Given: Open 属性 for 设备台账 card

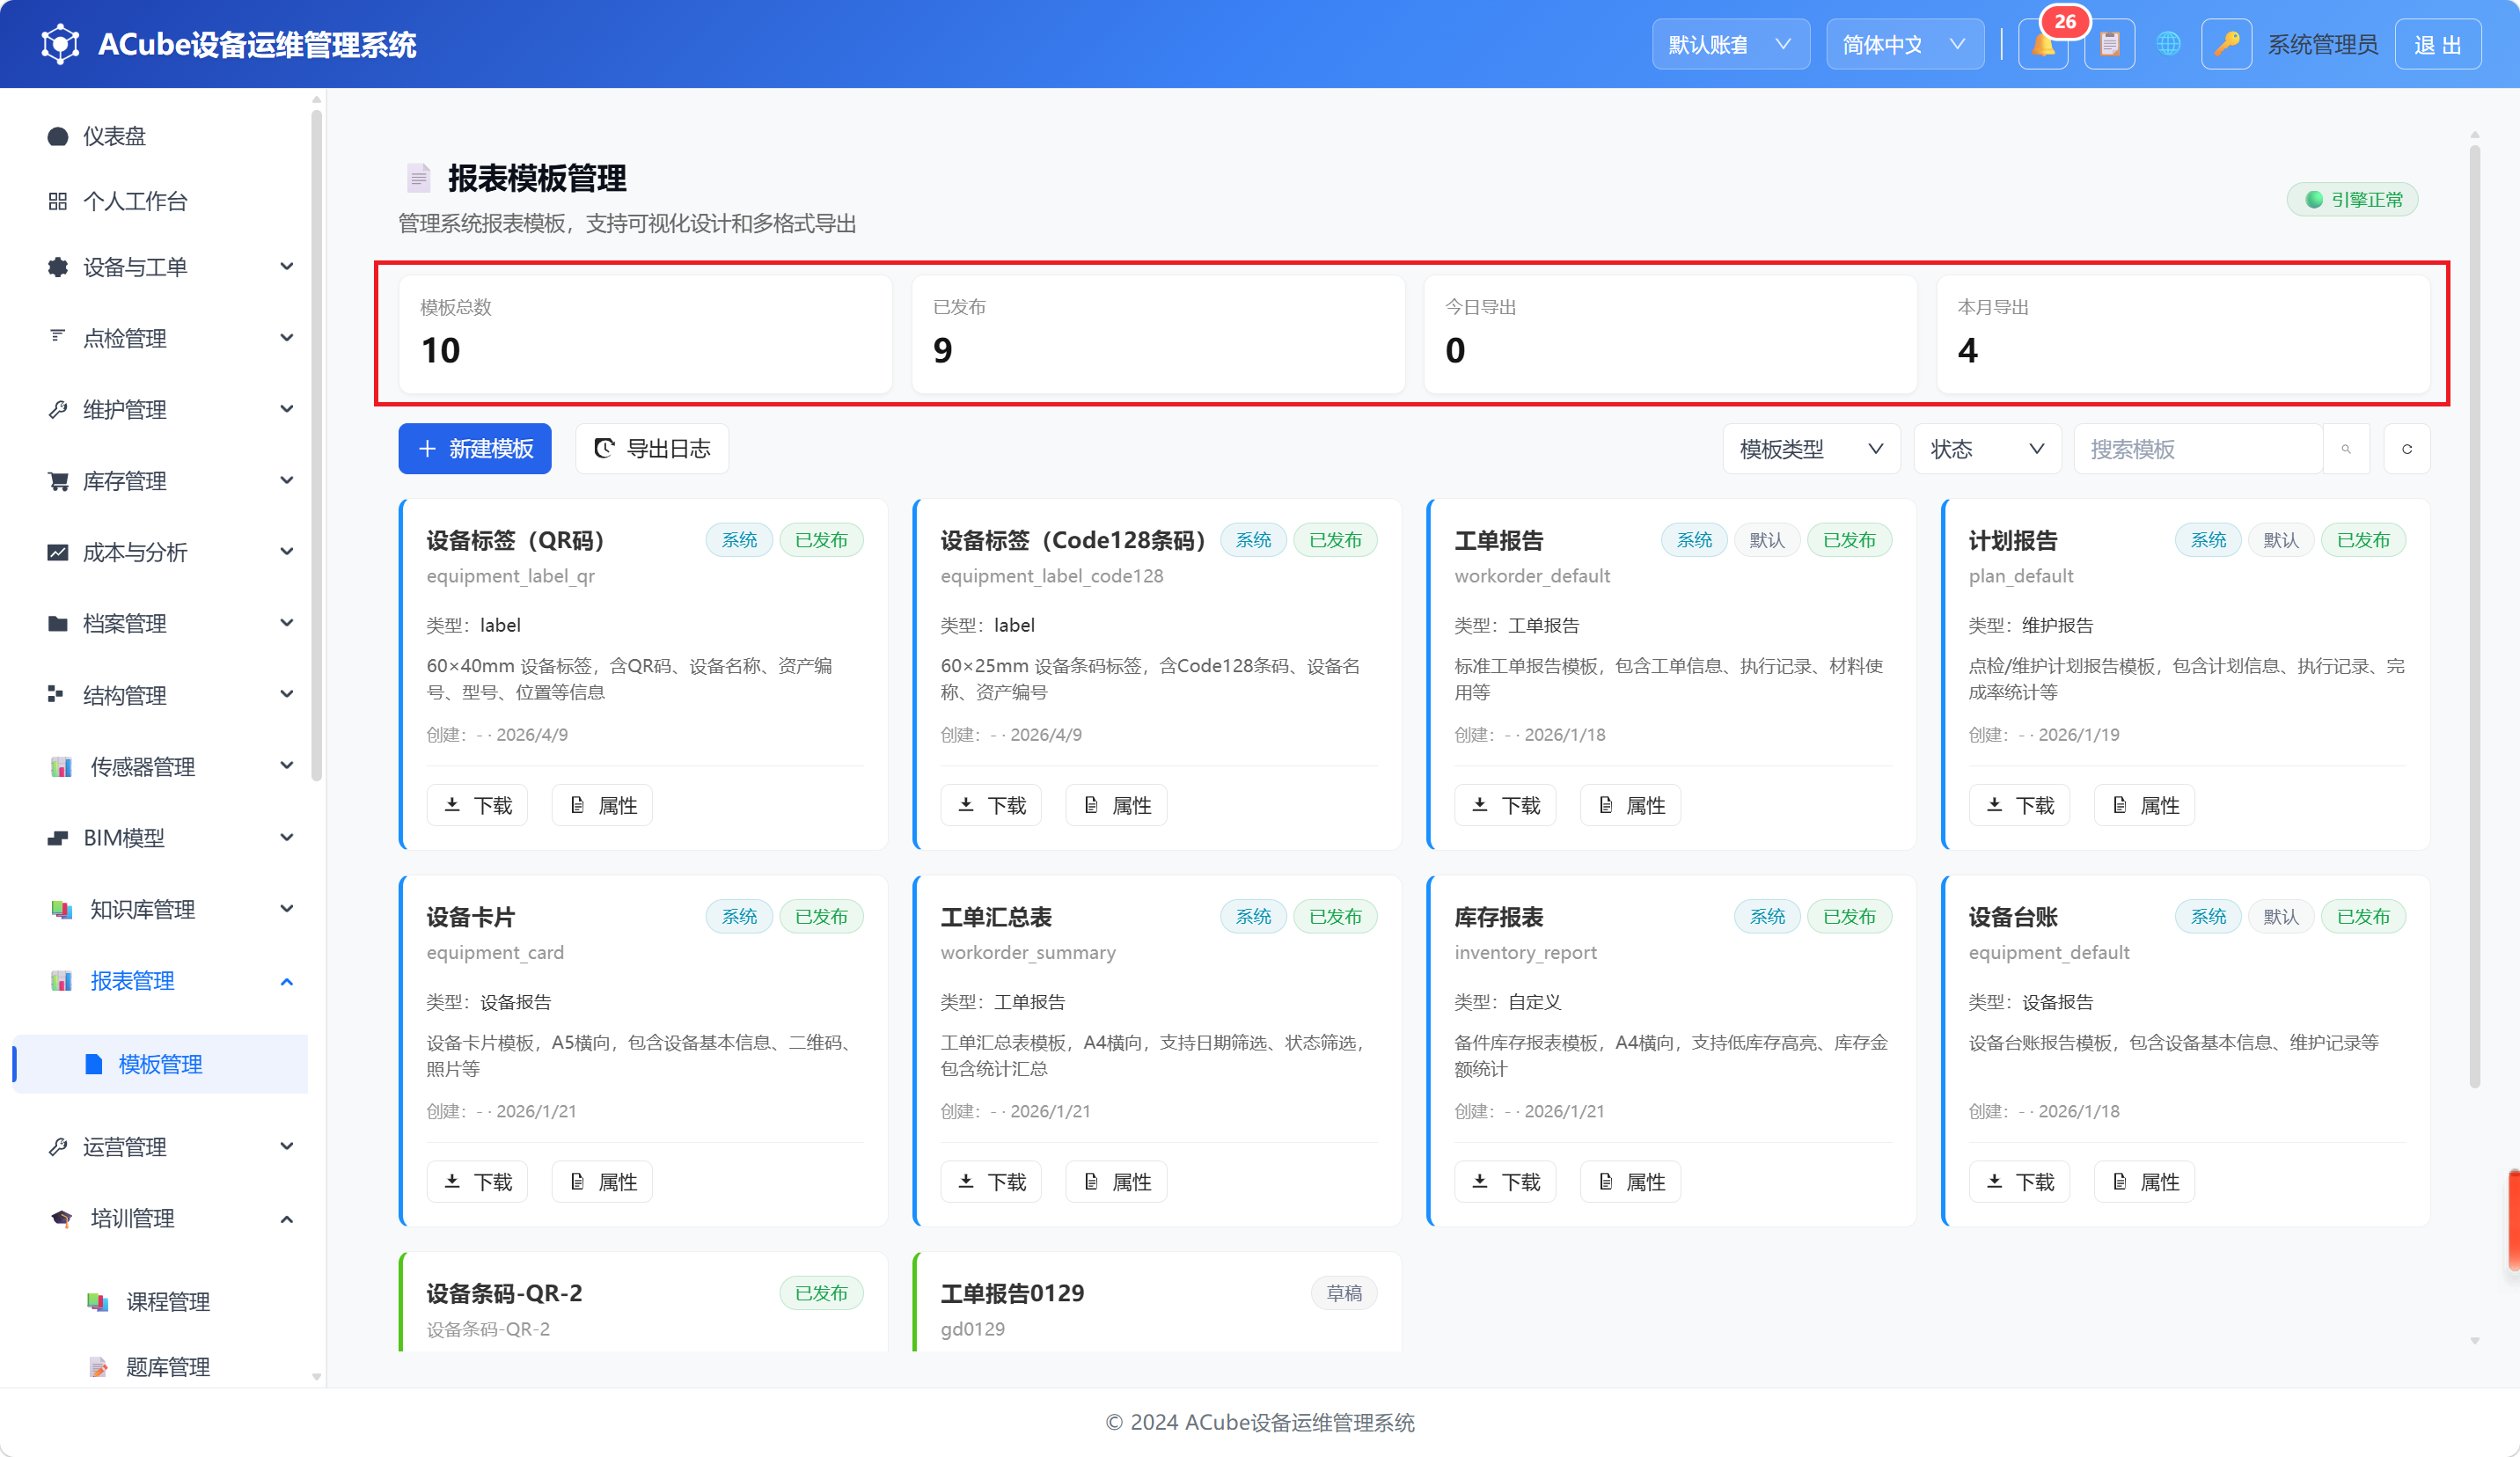Looking at the screenshot, I should point(2145,1182).
